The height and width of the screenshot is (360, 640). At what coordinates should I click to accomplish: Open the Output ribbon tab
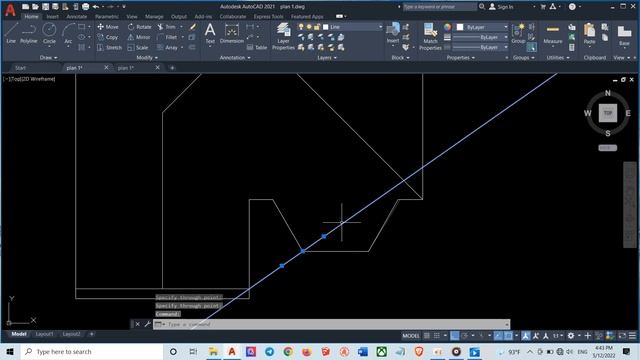(x=178, y=17)
